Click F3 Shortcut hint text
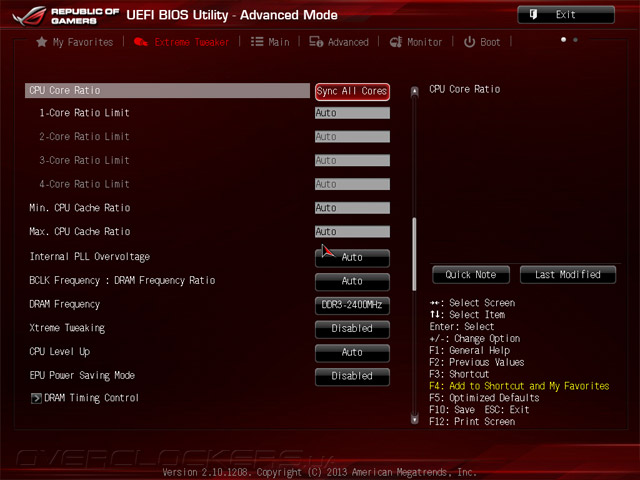Image resolution: width=640 pixels, height=480 pixels. pyautogui.click(x=459, y=374)
